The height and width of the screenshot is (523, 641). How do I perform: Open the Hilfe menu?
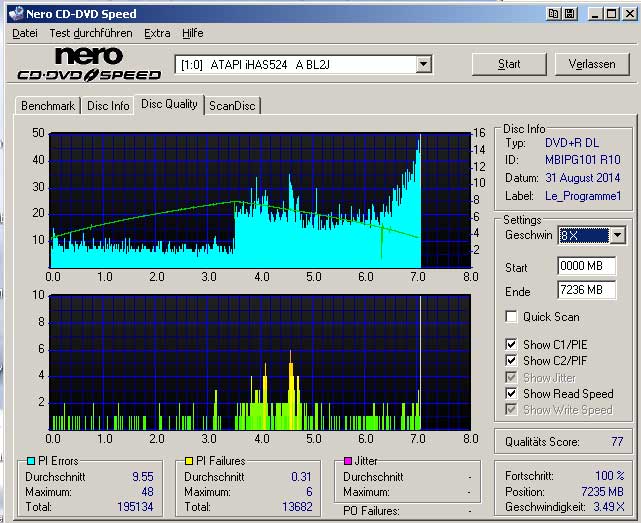coord(193,33)
